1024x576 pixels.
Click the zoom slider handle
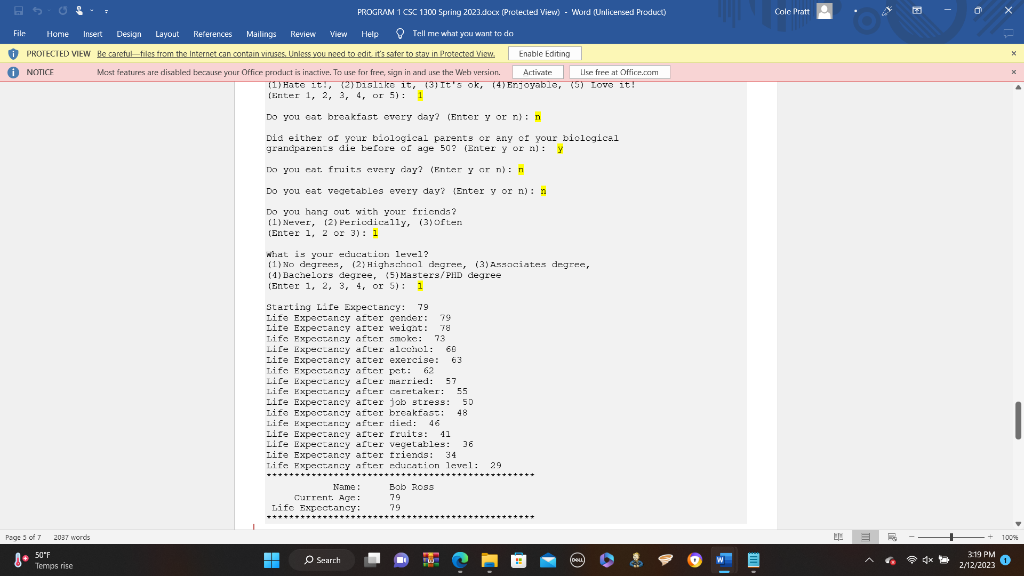coord(952,537)
